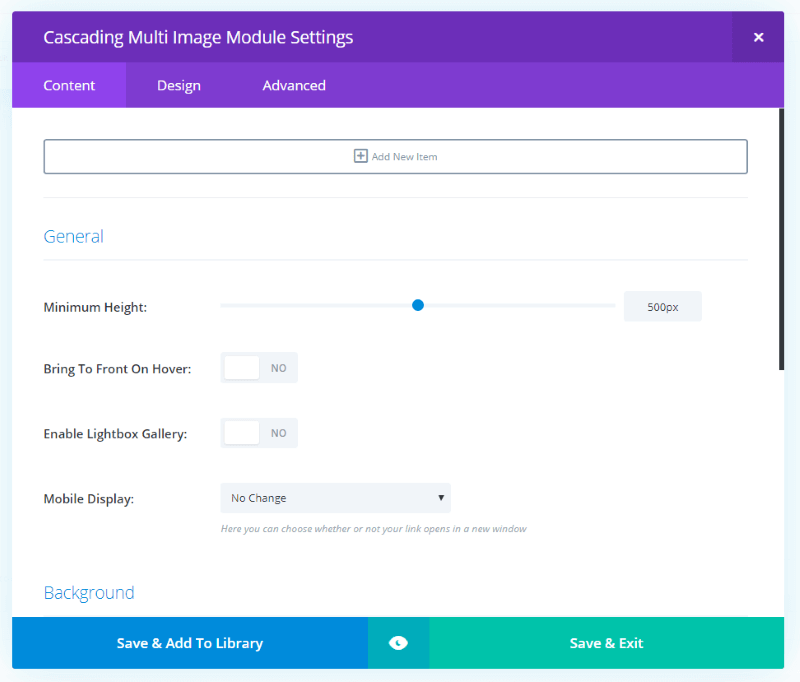Image resolution: width=800 pixels, height=682 pixels.
Task: Click the eye preview icon
Action: click(398, 643)
